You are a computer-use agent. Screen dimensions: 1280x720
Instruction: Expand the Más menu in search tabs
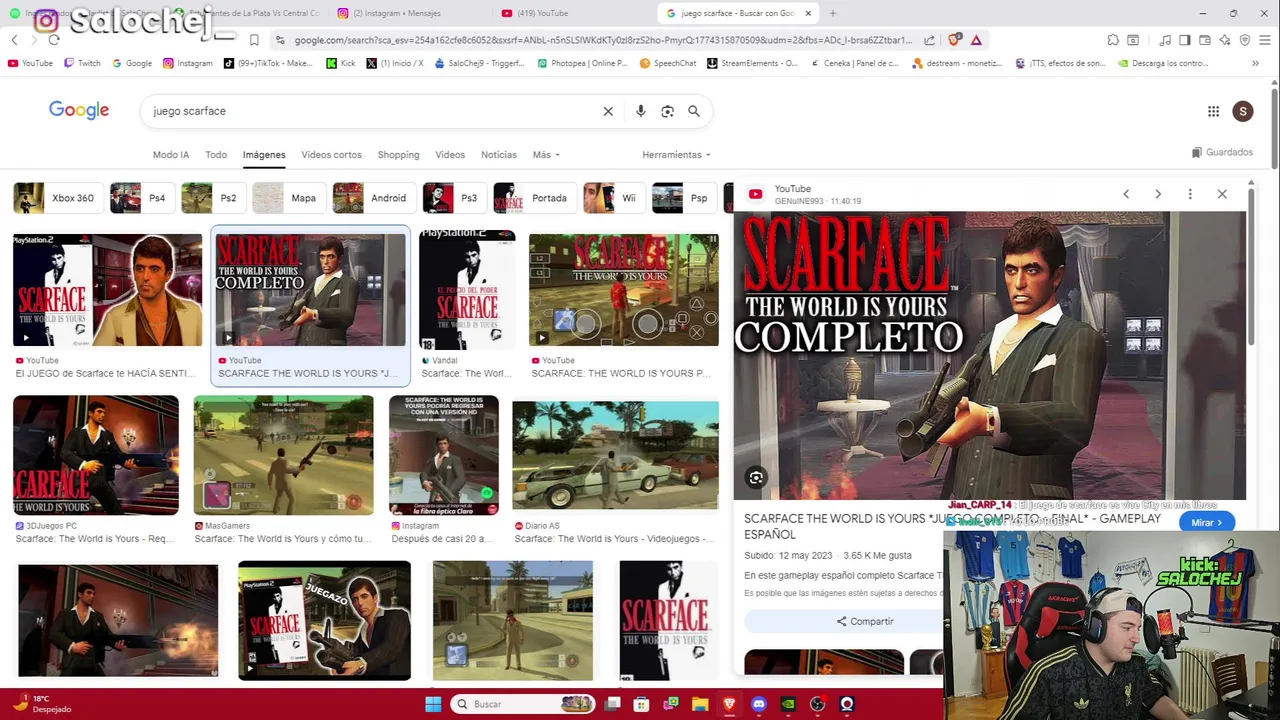tap(546, 155)
